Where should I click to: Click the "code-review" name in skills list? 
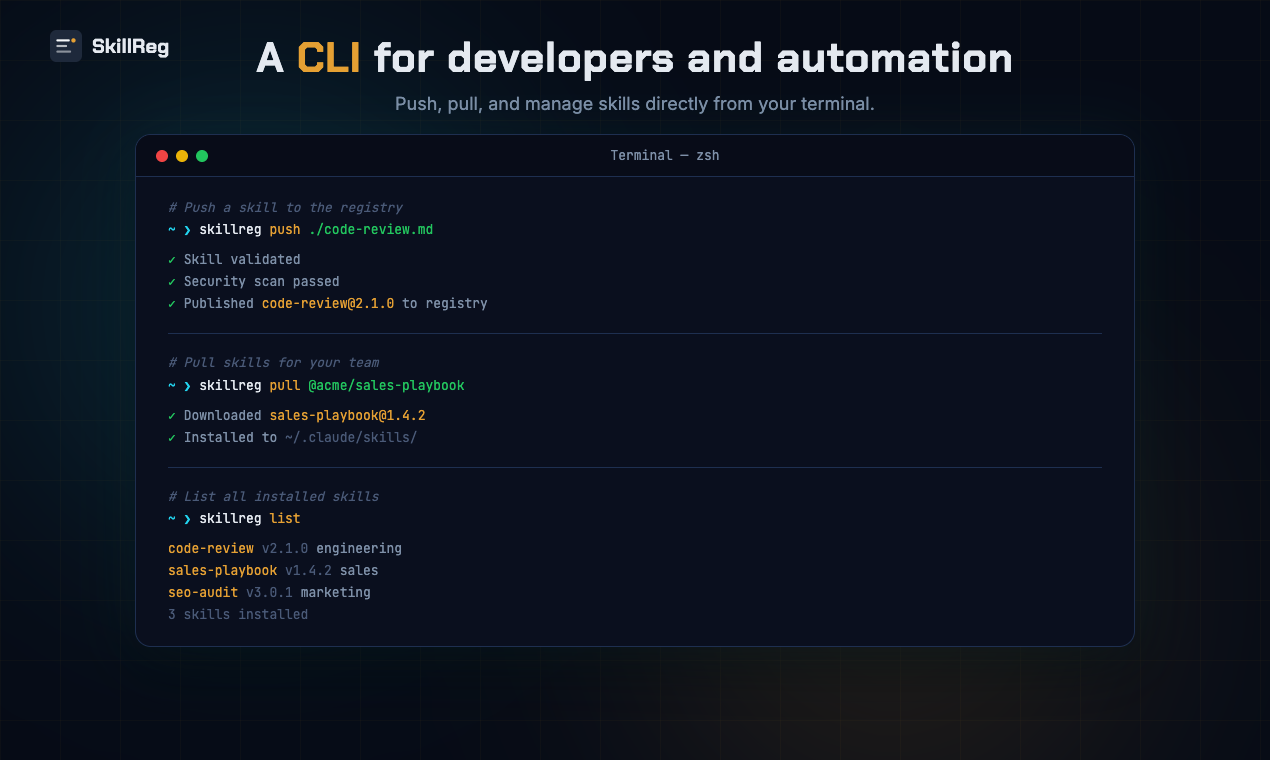pos(211,549)
